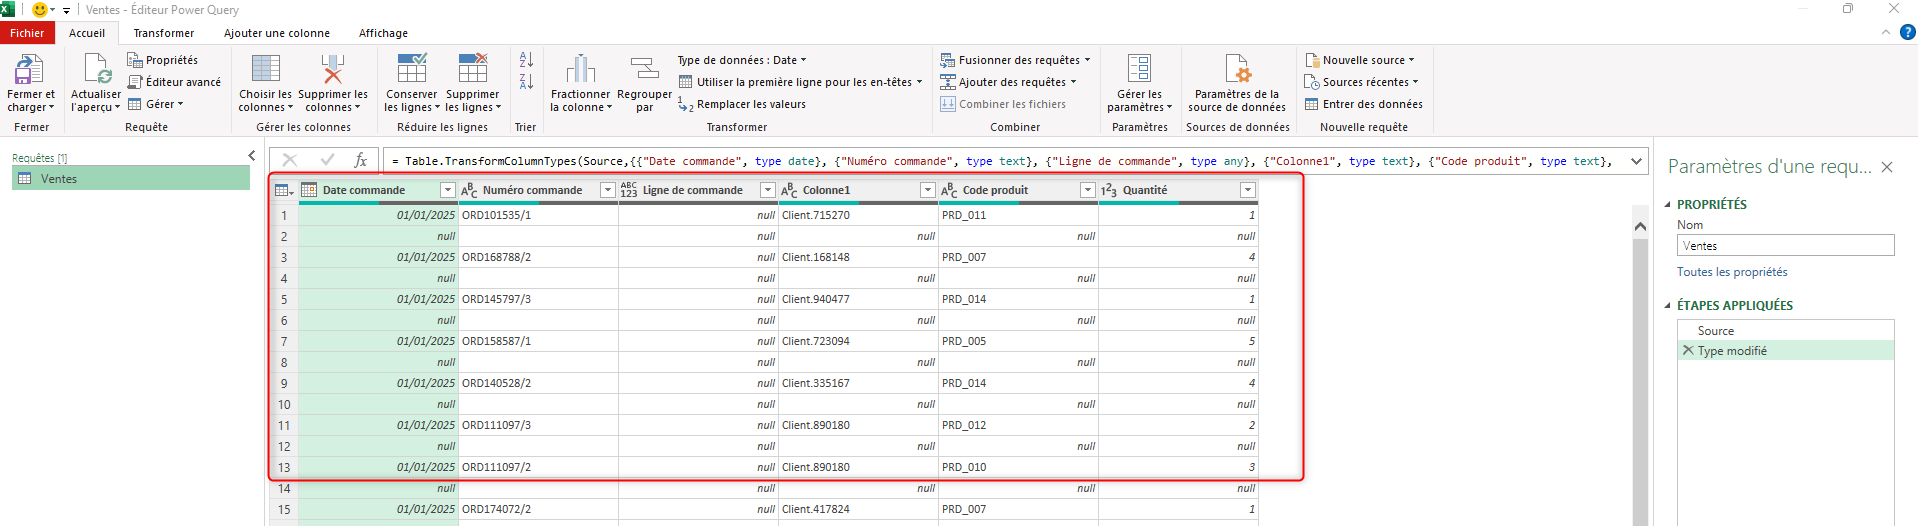Sort ascending with the A-Z icon
Screen dimensions: 1918x526
pos(526,60)
